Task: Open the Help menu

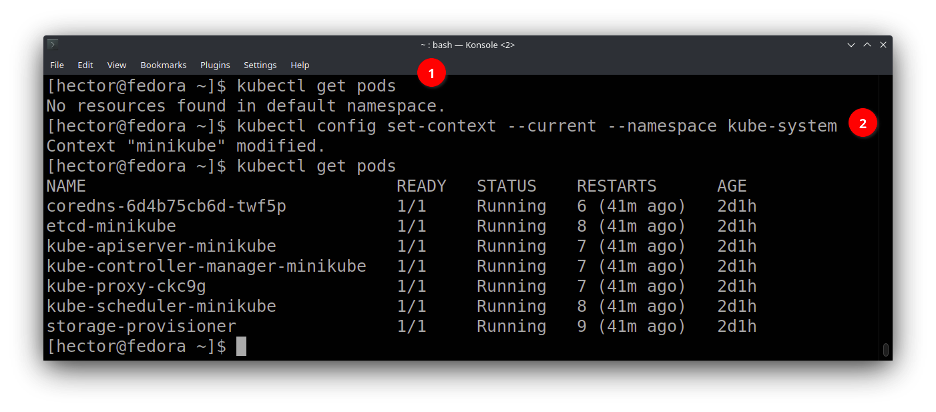Action: (300, 65)
